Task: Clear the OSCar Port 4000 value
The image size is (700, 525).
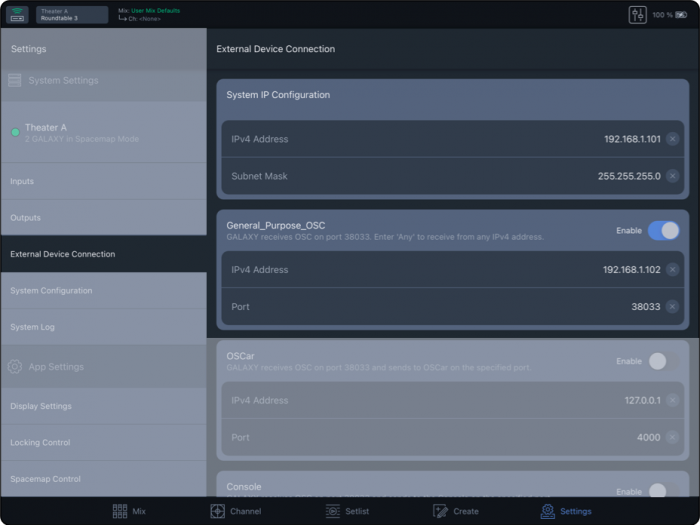Action: 672,438
